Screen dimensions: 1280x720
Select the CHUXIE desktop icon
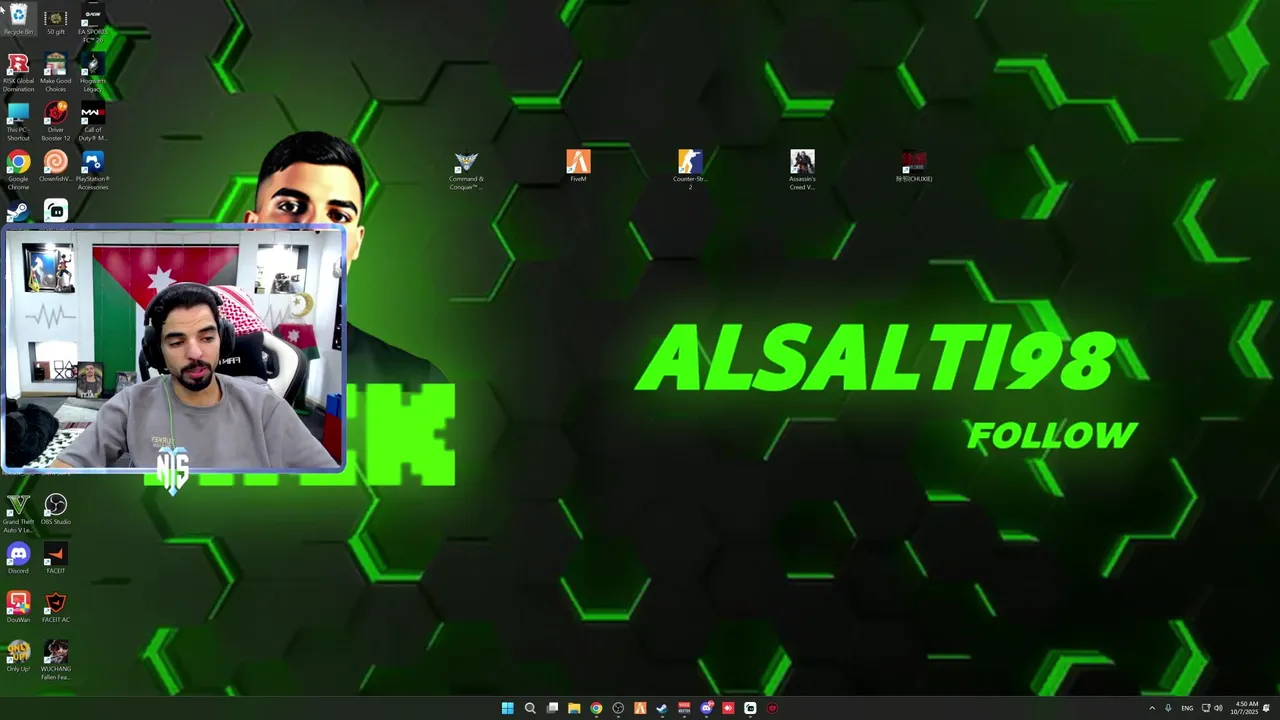tap(914, 167)
